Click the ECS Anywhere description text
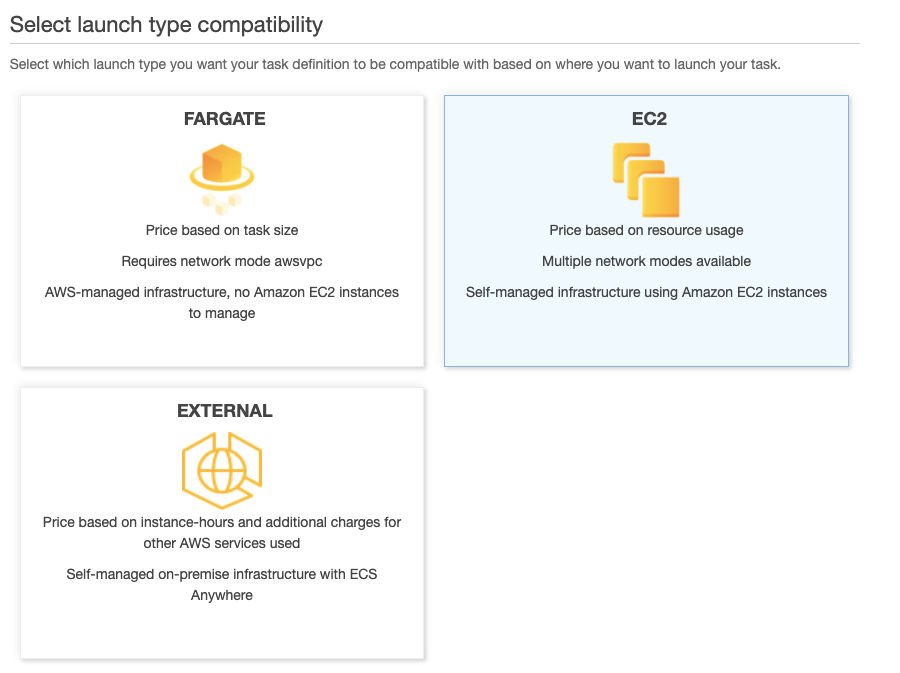Screen dimensions: 900x673 point(222,584)
